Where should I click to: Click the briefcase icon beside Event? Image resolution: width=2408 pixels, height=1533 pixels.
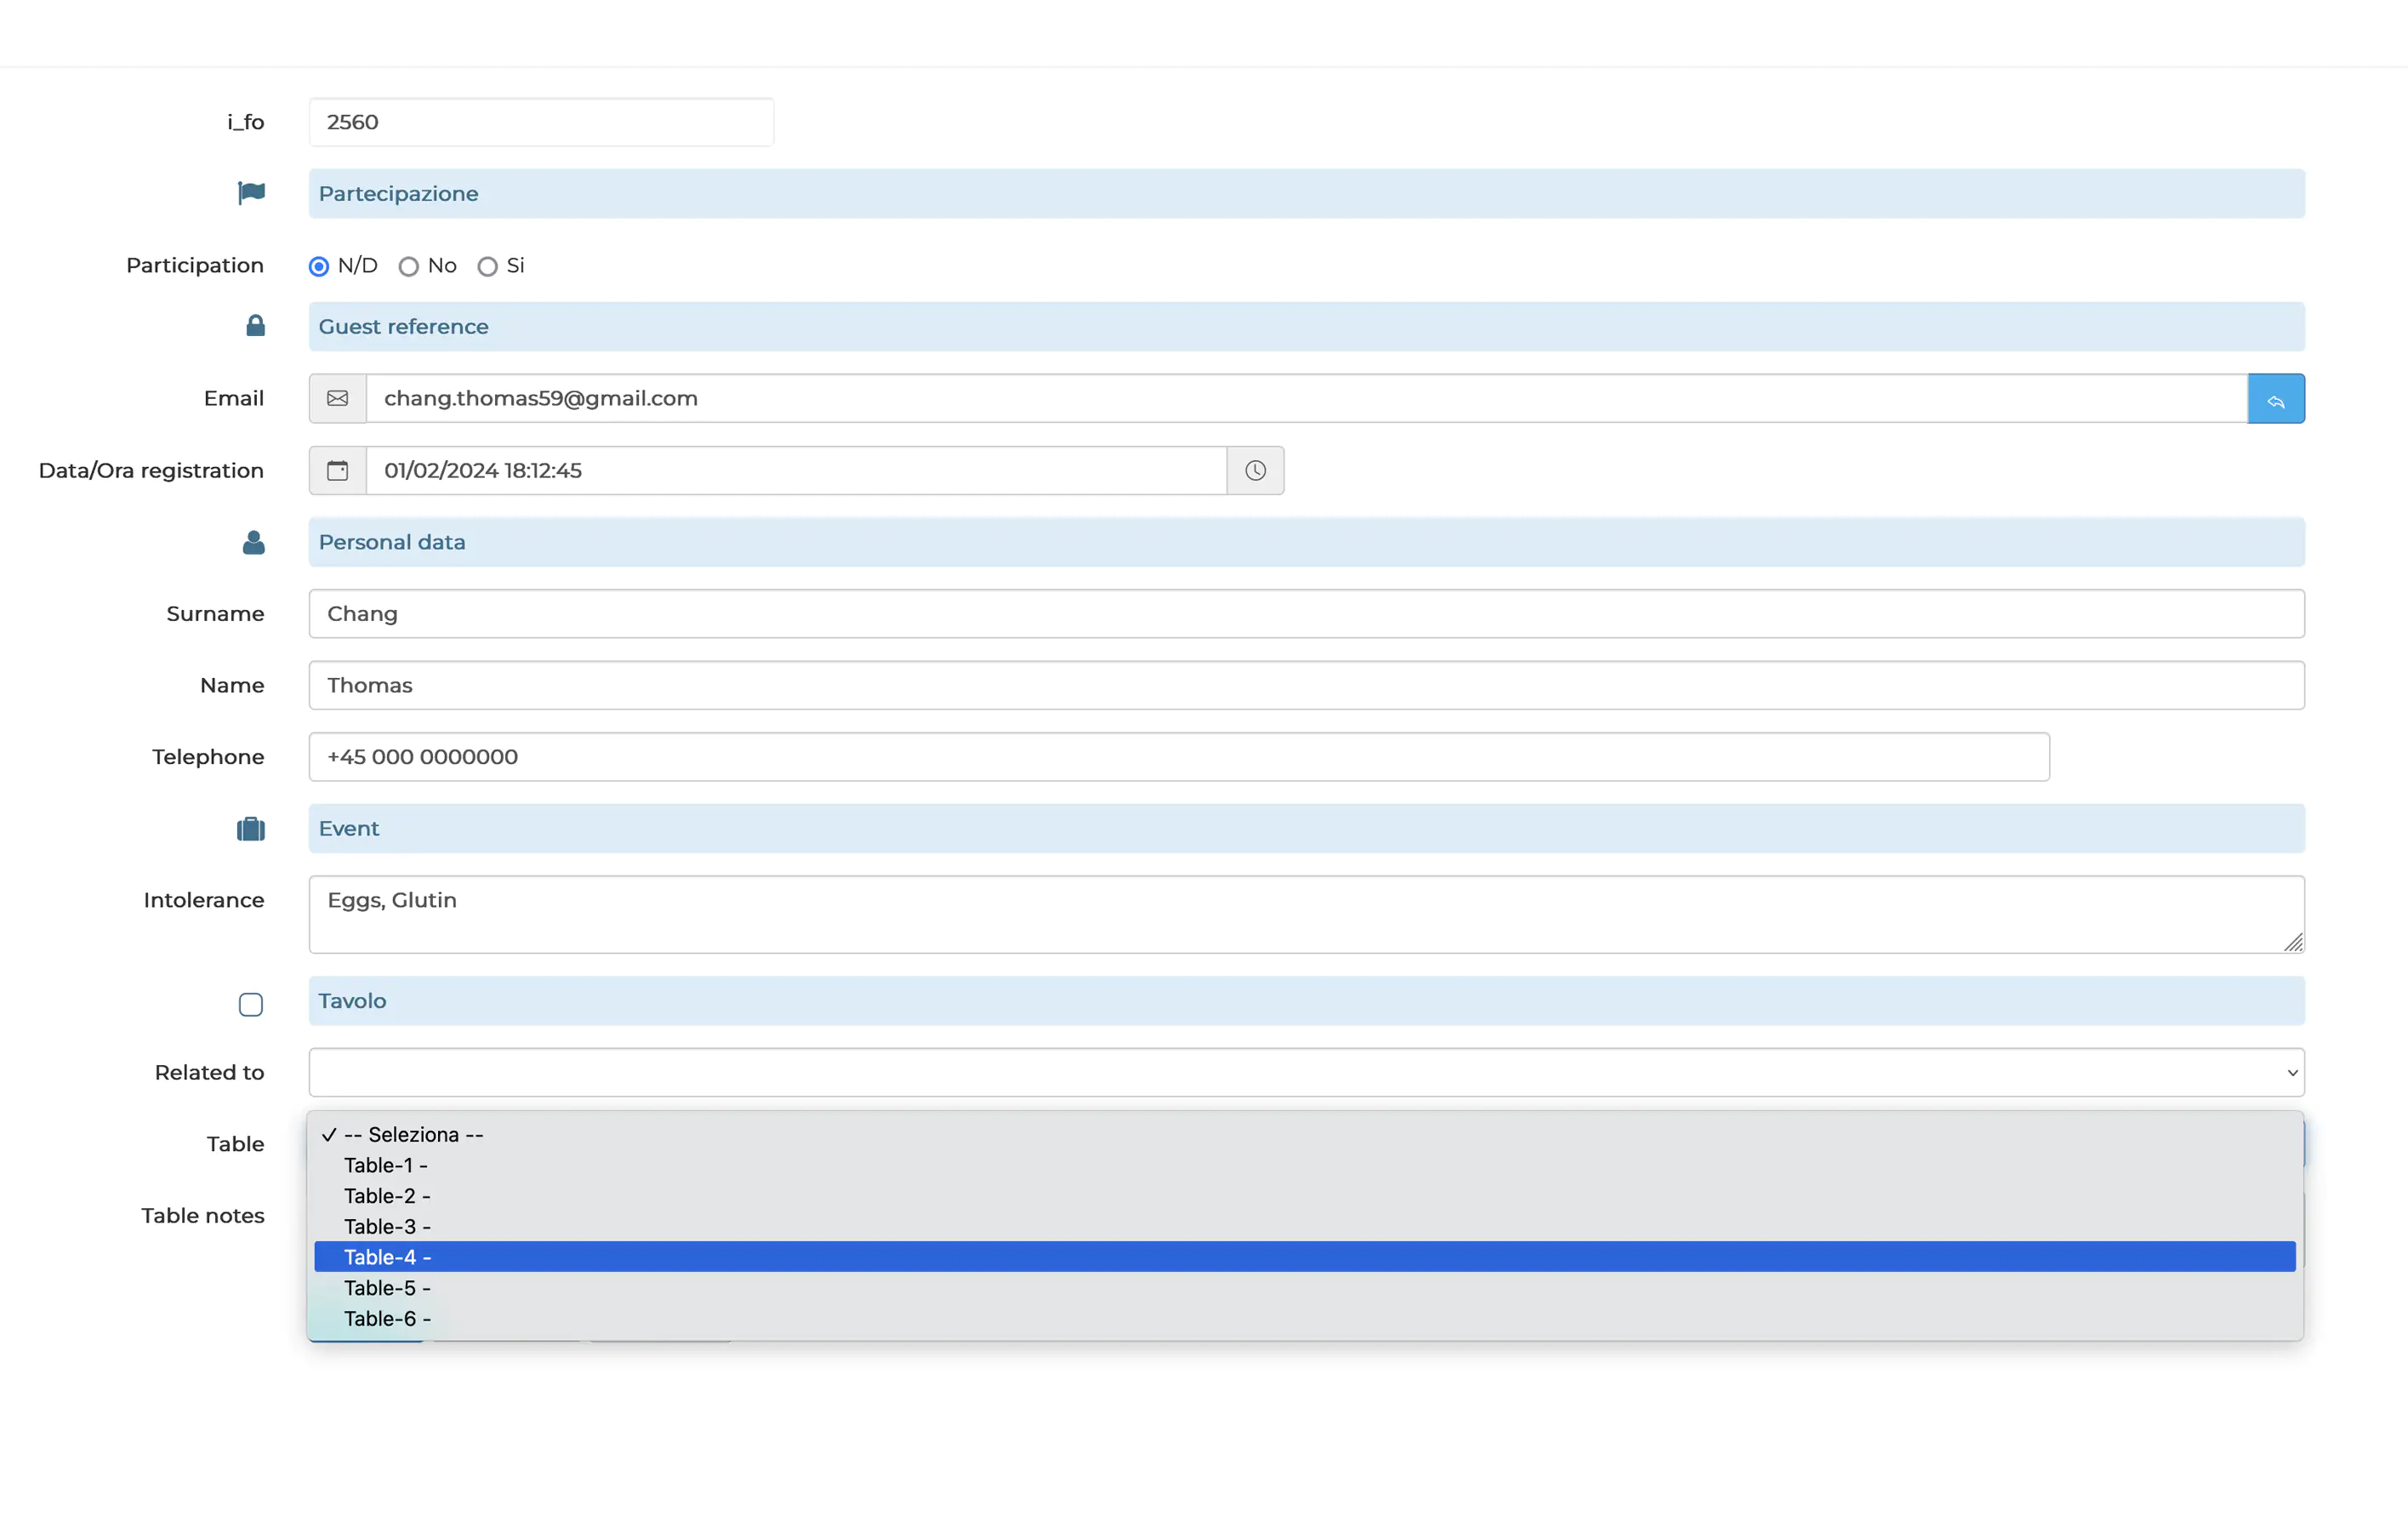tap(251, 829)
